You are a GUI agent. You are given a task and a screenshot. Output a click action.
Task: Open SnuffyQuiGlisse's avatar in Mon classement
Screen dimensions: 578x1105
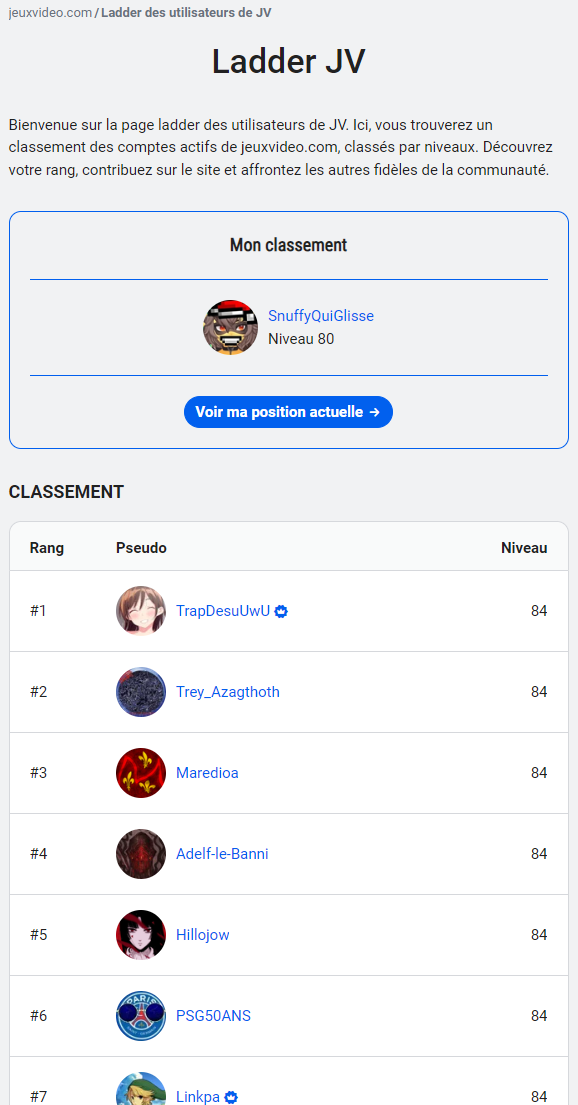click(230, 328)
